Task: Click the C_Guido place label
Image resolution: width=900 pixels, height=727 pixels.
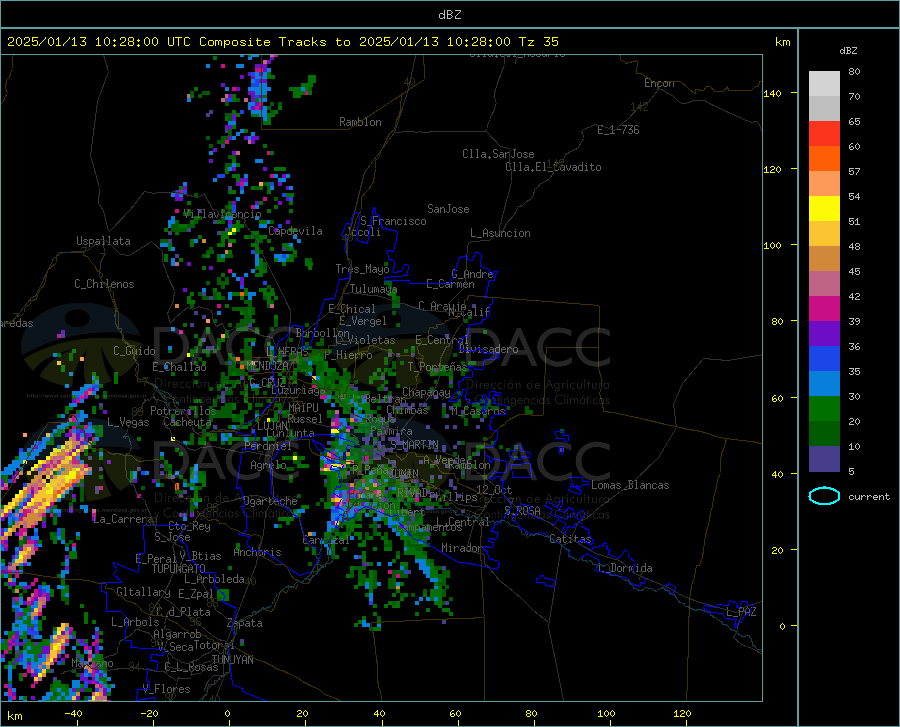Action: click(x=134, y=351)
